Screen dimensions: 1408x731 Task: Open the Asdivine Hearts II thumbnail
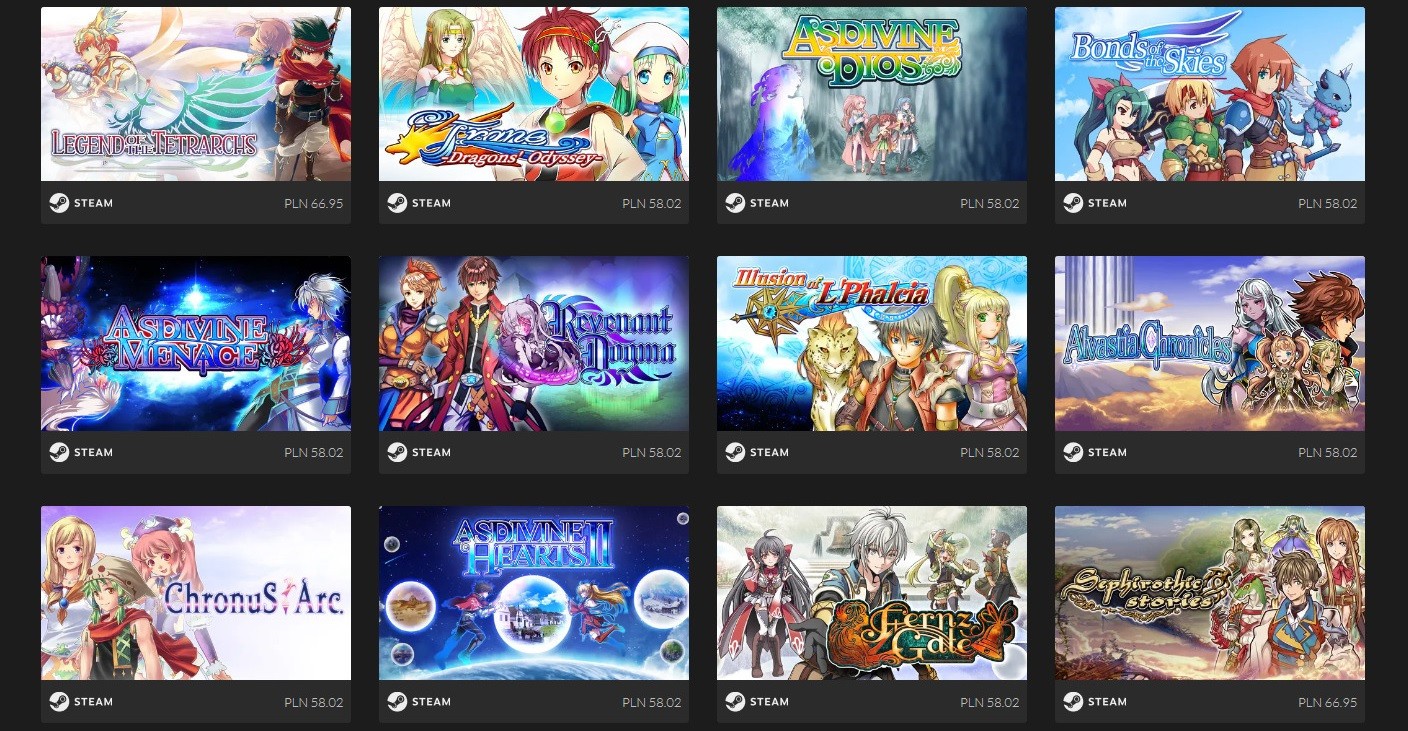(x=534, y=593)
